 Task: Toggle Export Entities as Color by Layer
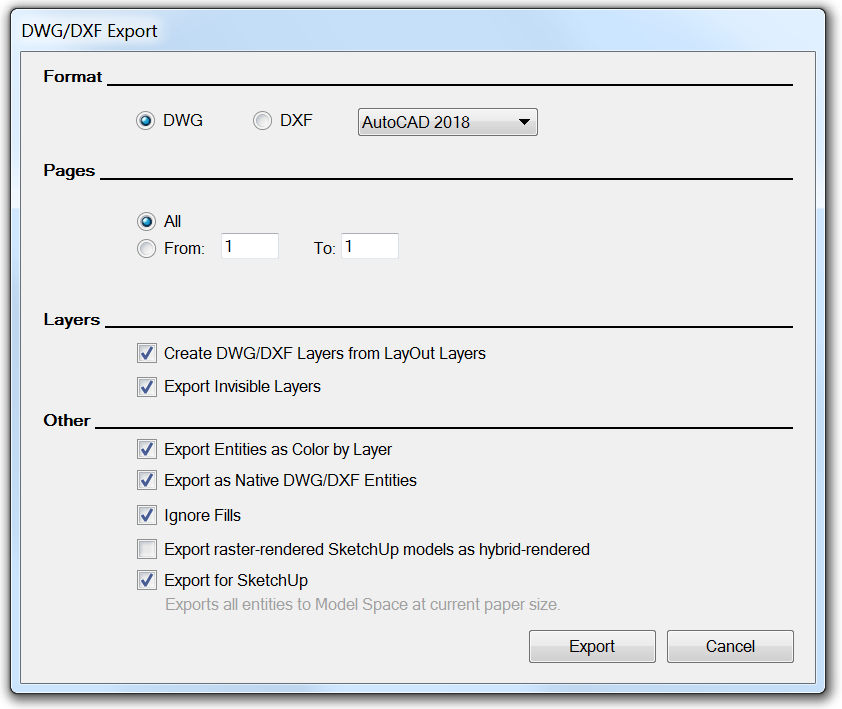[x=148, y=450]
